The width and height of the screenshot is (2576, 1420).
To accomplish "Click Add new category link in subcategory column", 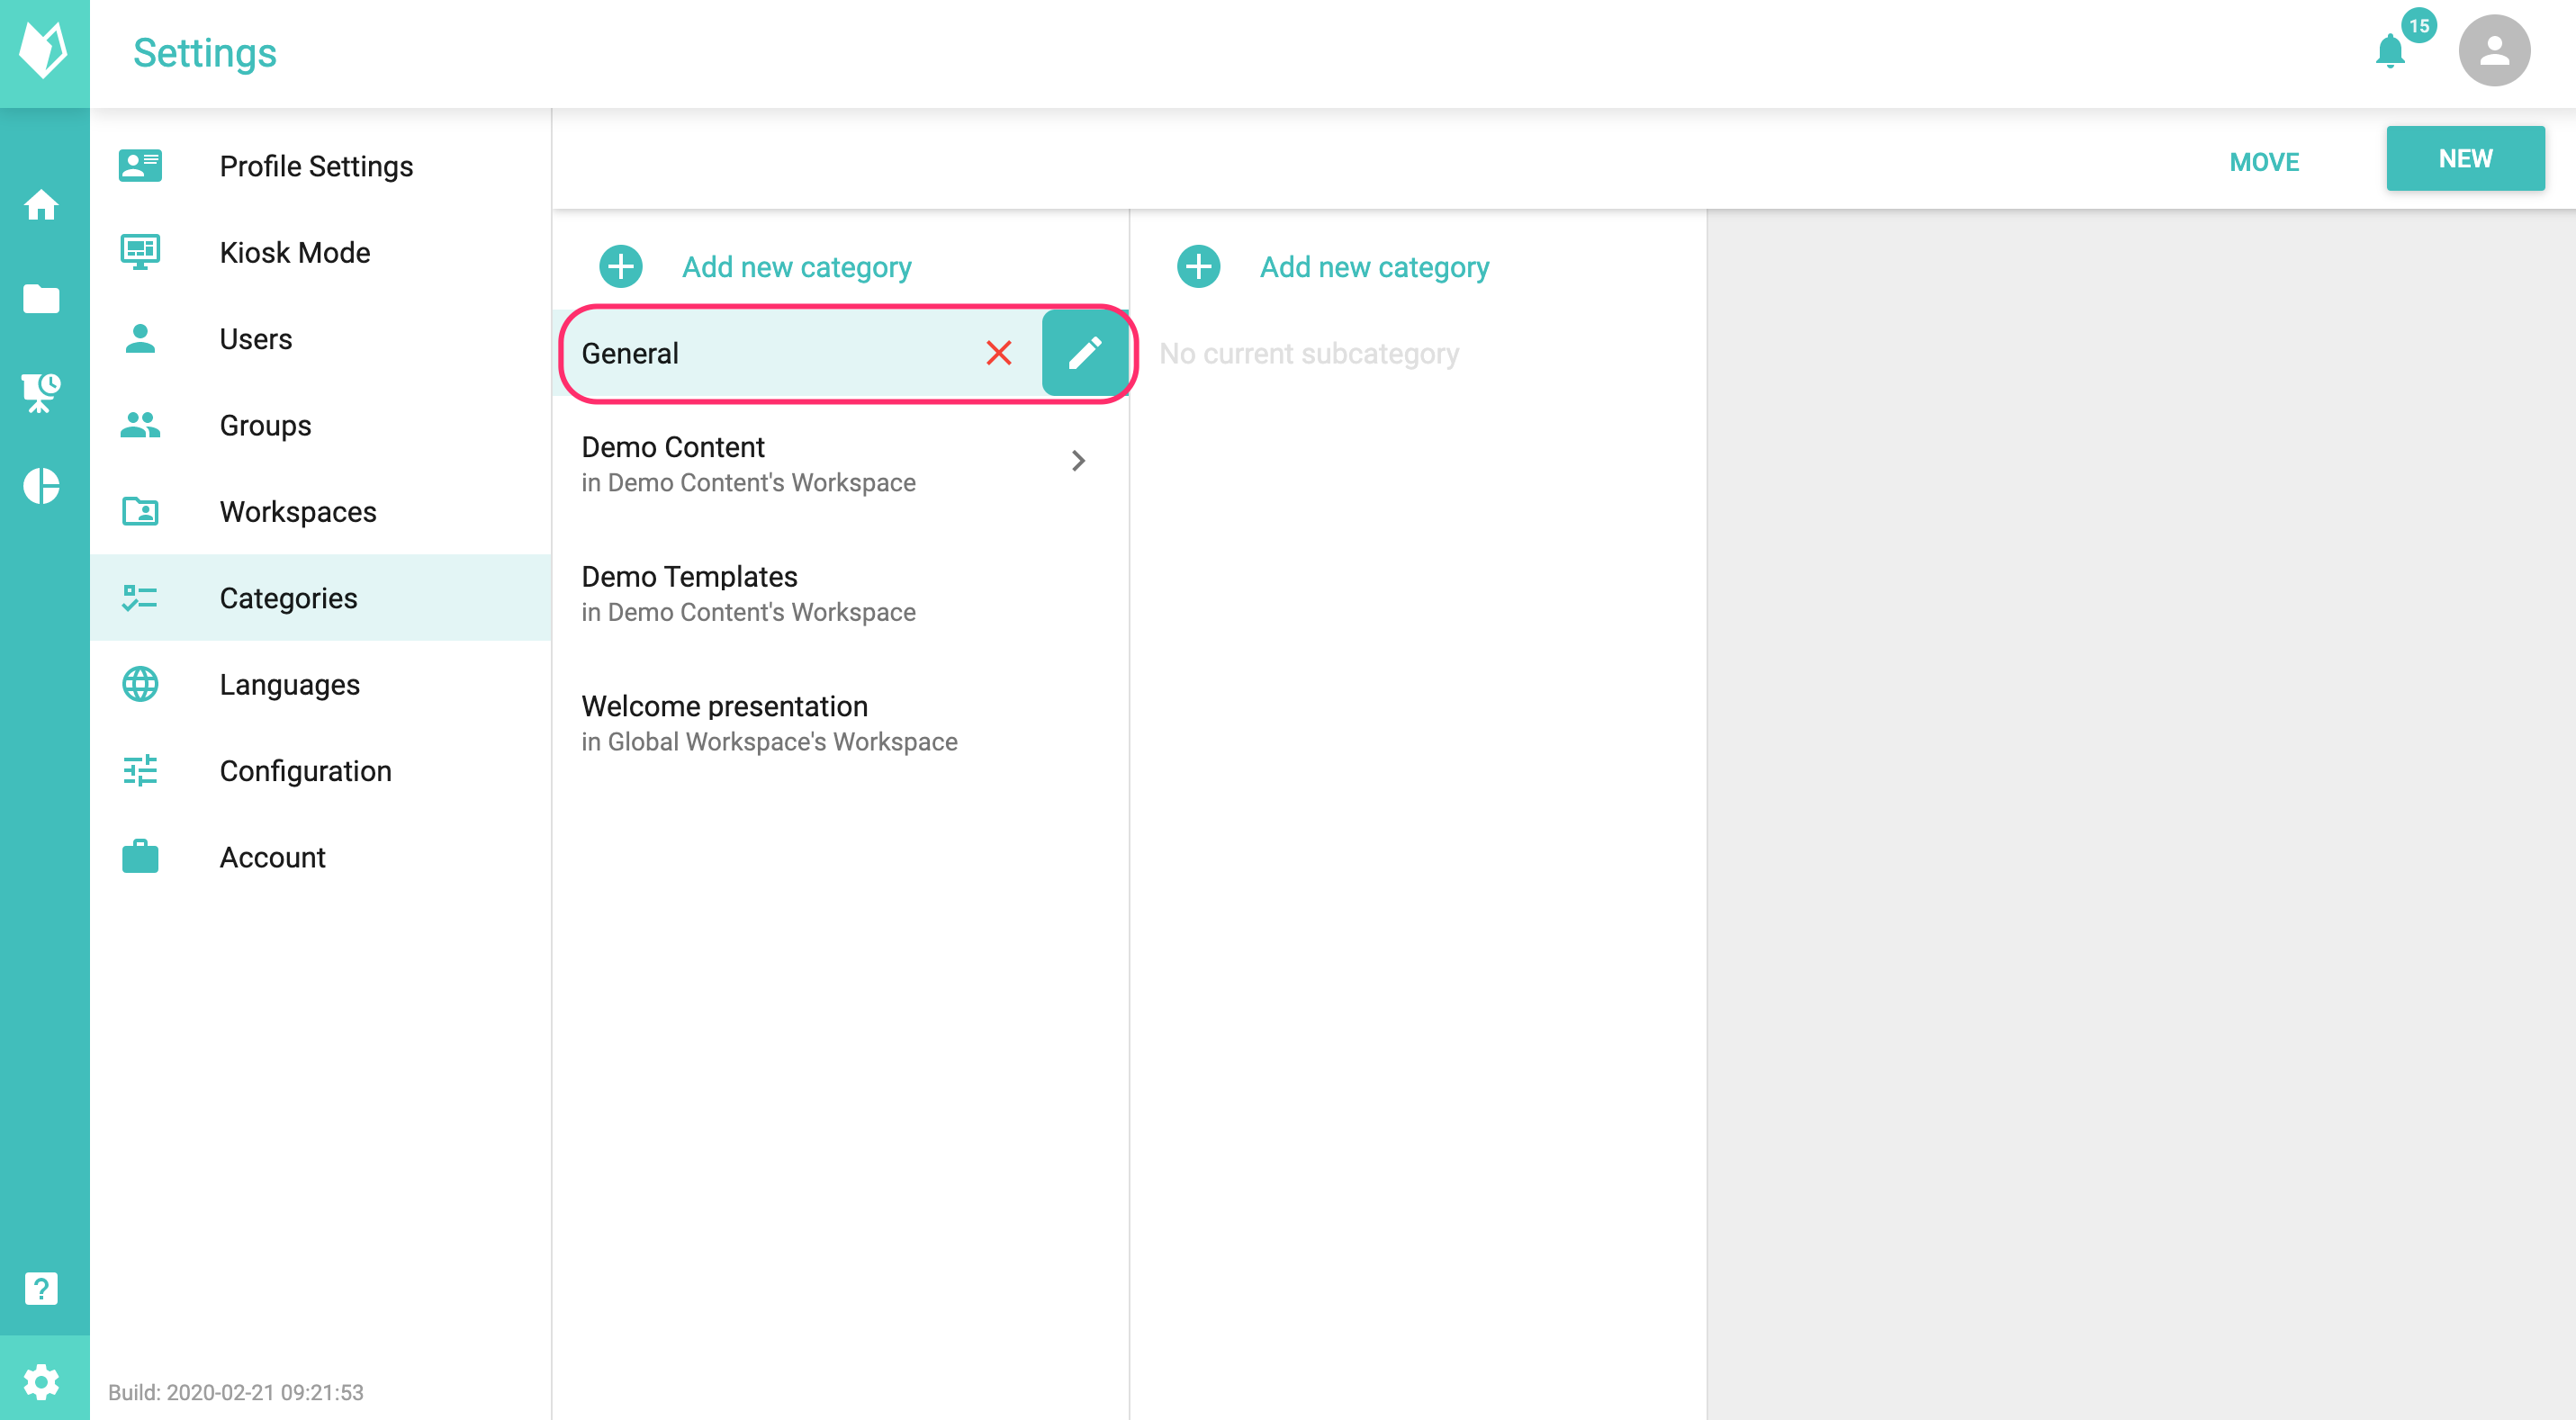I will [x=1374, y=267].
